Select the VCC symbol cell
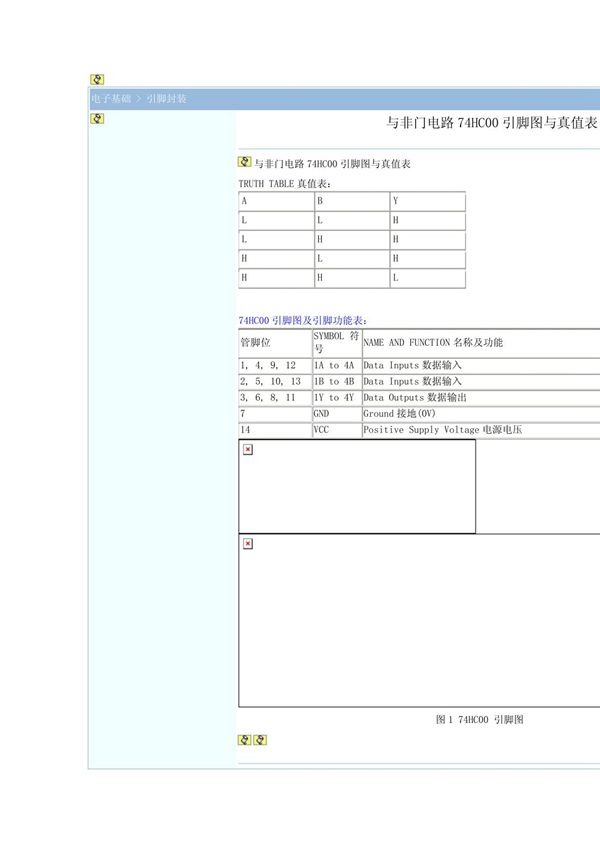 tap(337, 430)
